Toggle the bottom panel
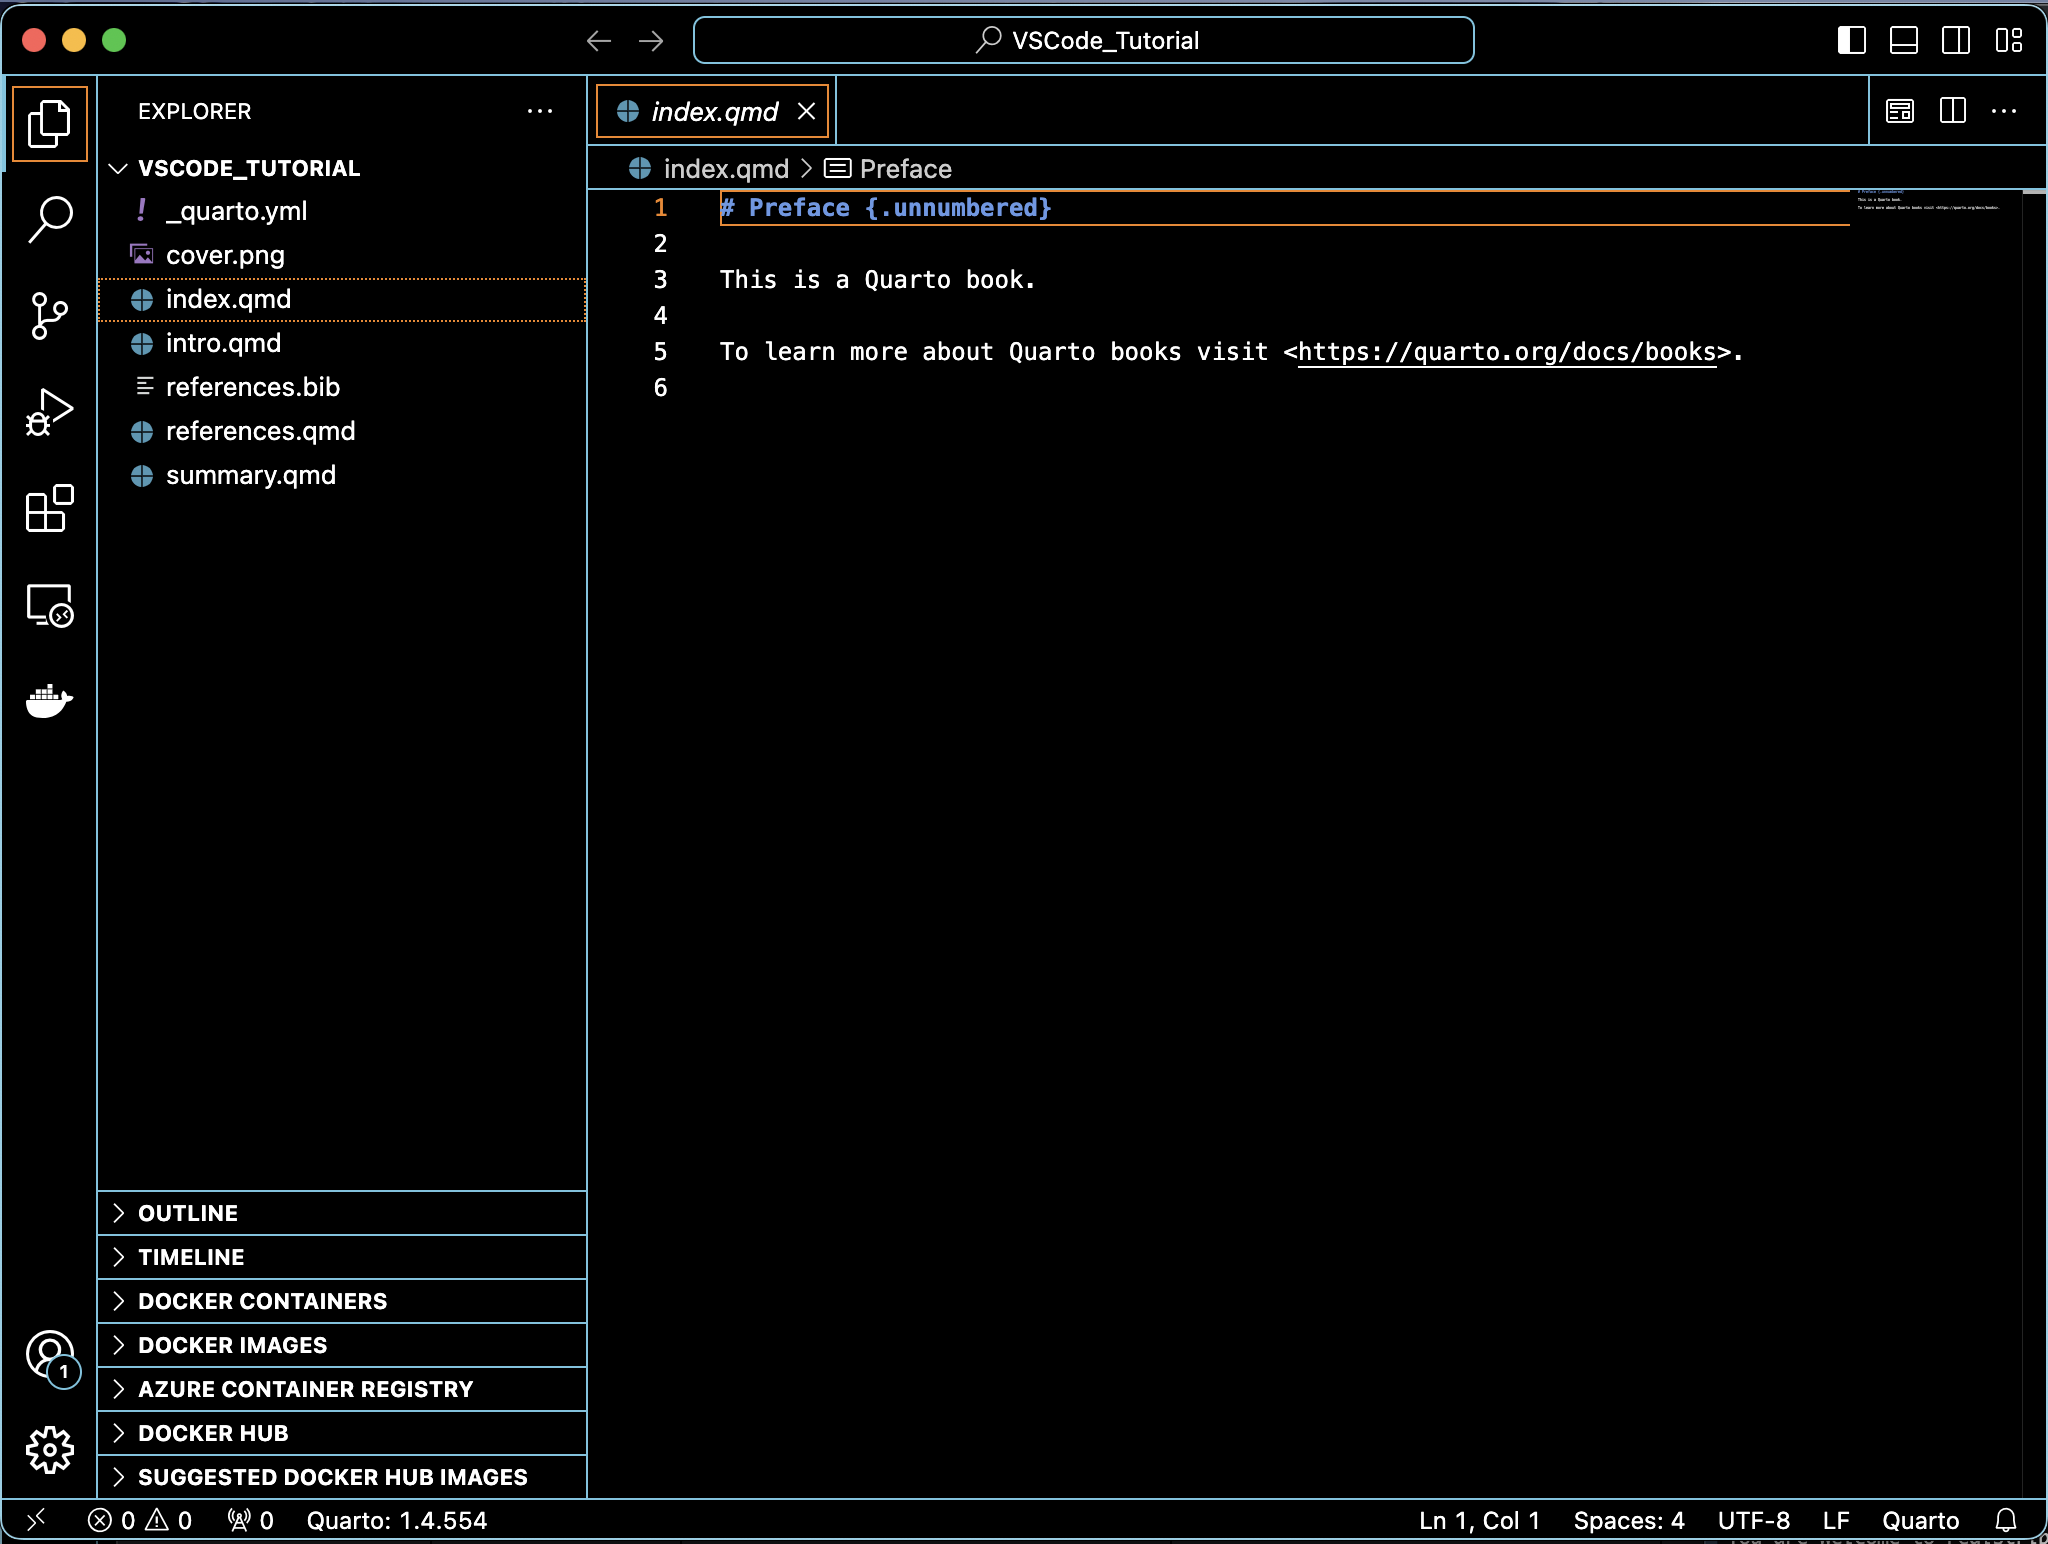2048x1544 pixels. (1904, 40)
